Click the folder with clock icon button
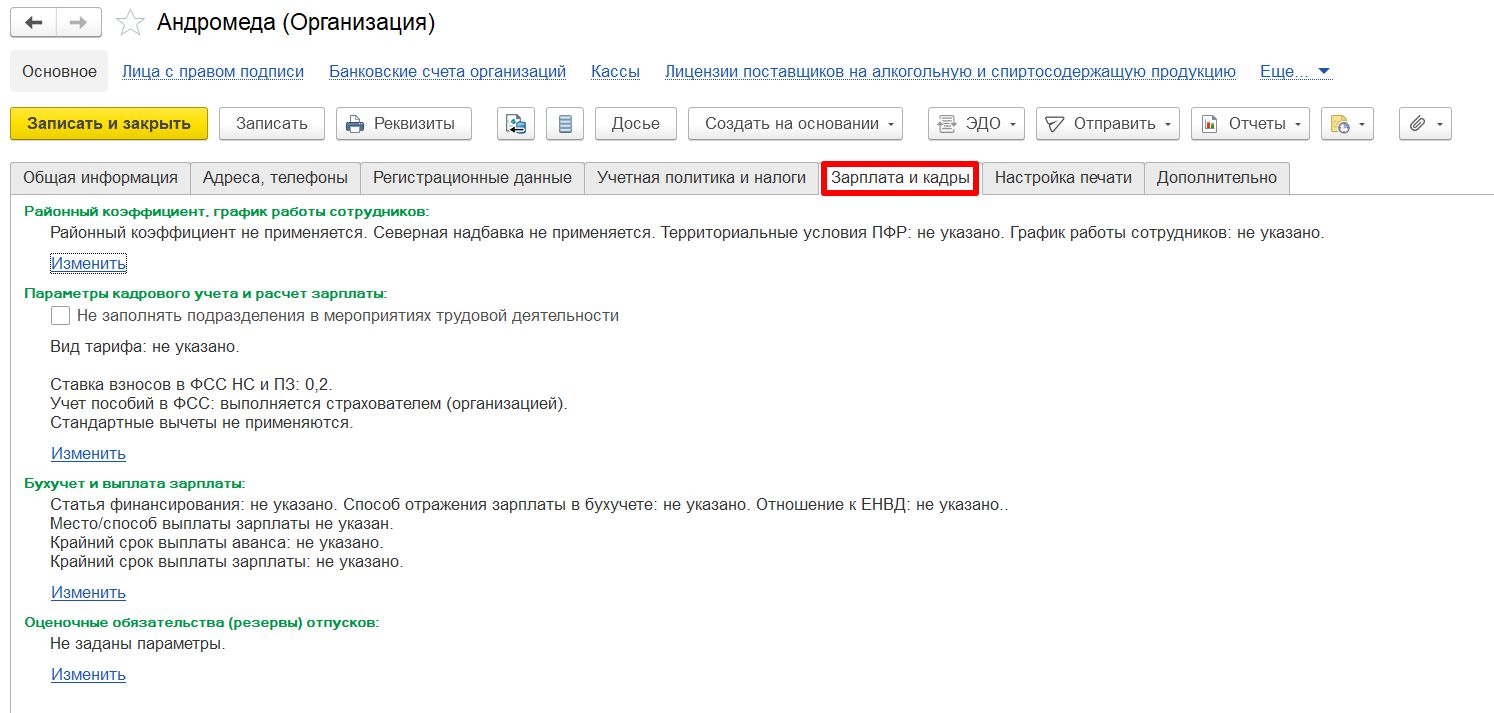Image resolution: width=1494 pixels, height=713 pixels. 1346,124
